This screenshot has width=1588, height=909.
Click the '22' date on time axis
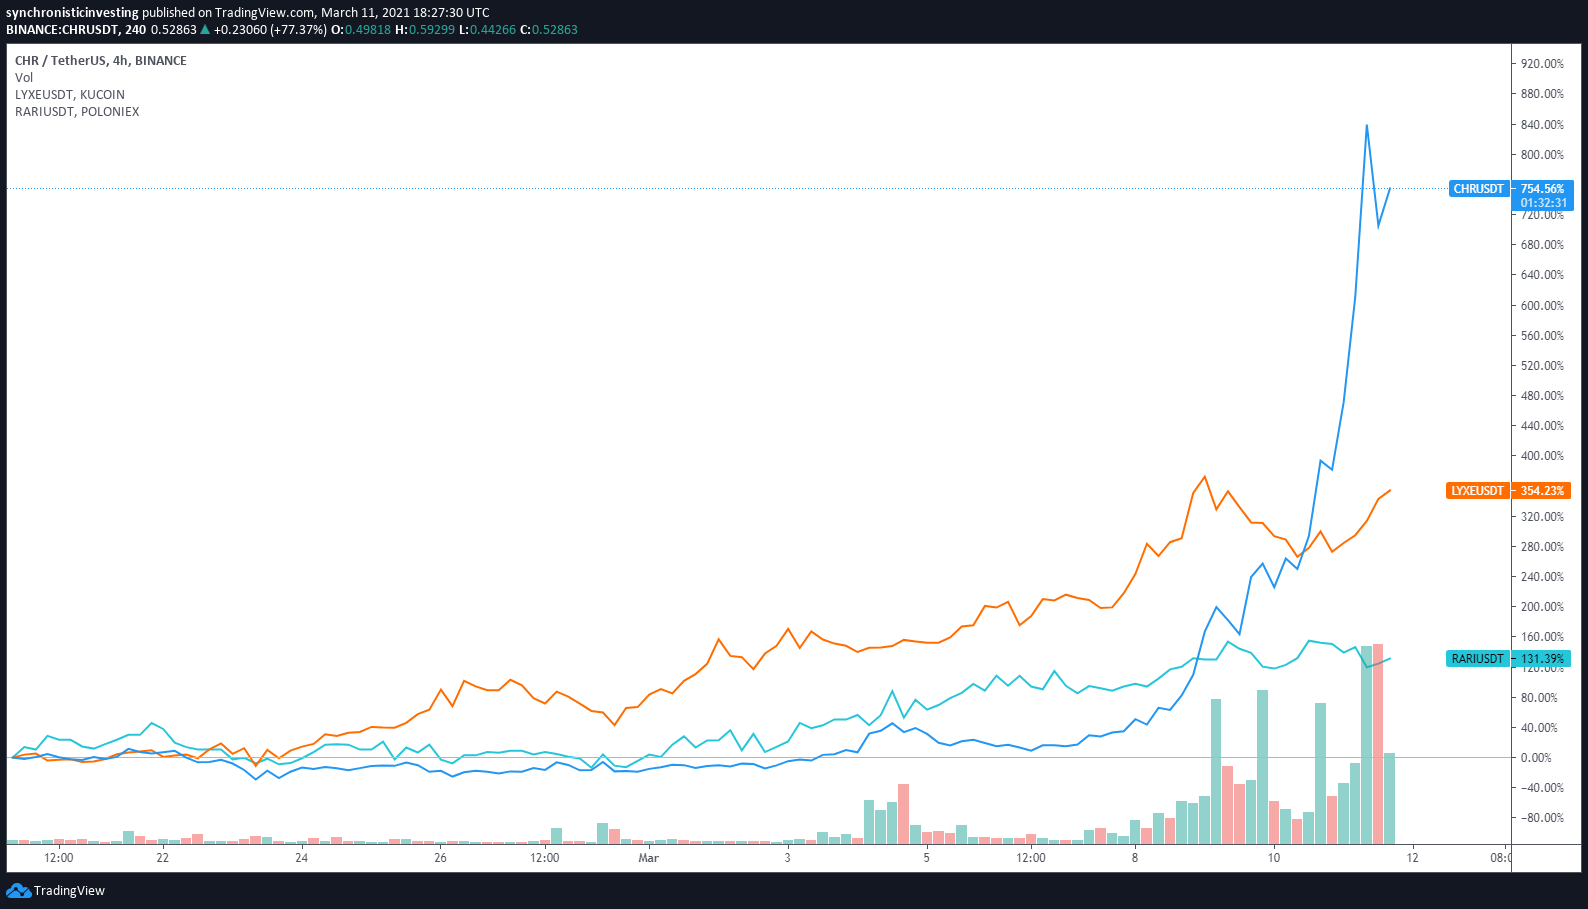[163, 858]
